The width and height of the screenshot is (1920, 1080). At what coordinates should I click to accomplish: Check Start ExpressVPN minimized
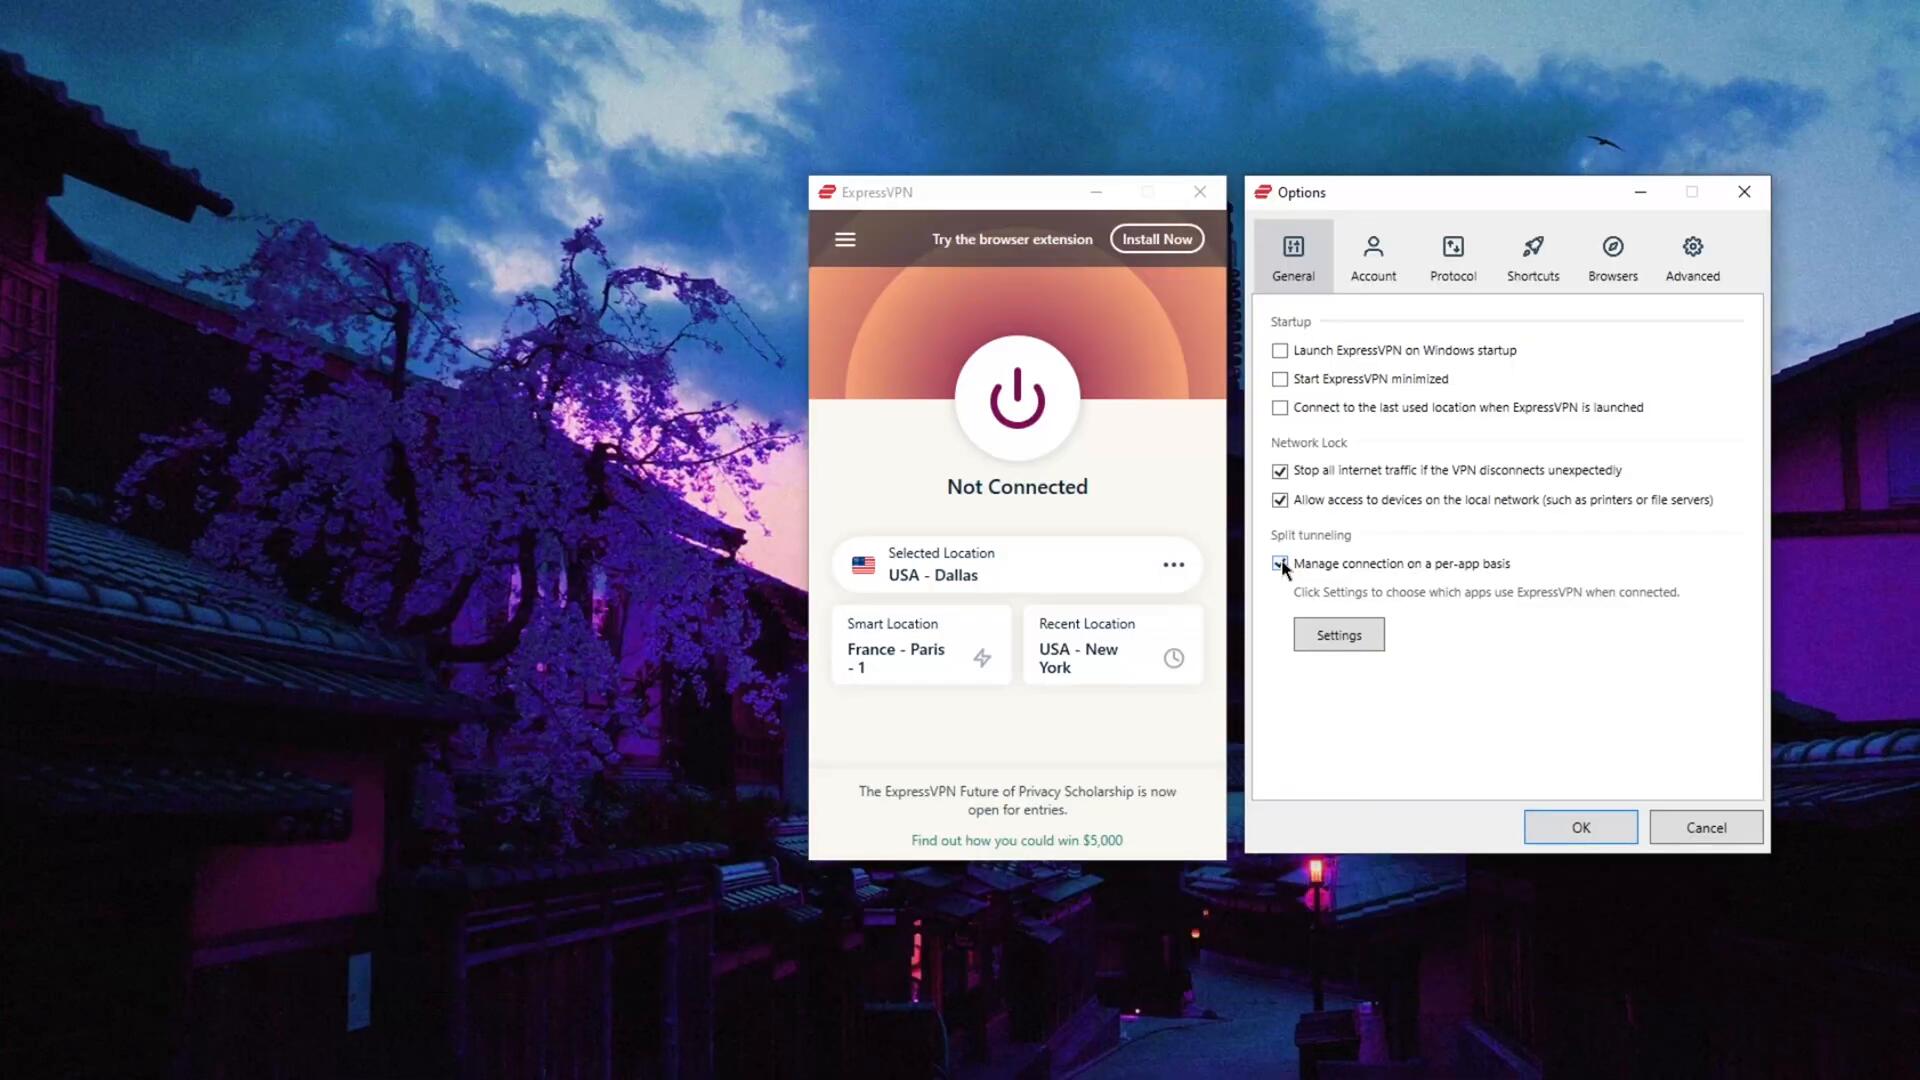[1280, 379]
